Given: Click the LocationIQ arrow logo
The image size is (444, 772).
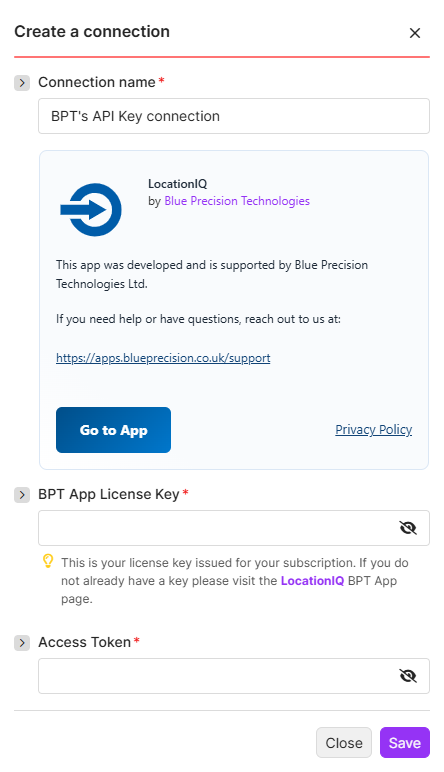Looking at the screenshot, I should [x=91, y=210].
